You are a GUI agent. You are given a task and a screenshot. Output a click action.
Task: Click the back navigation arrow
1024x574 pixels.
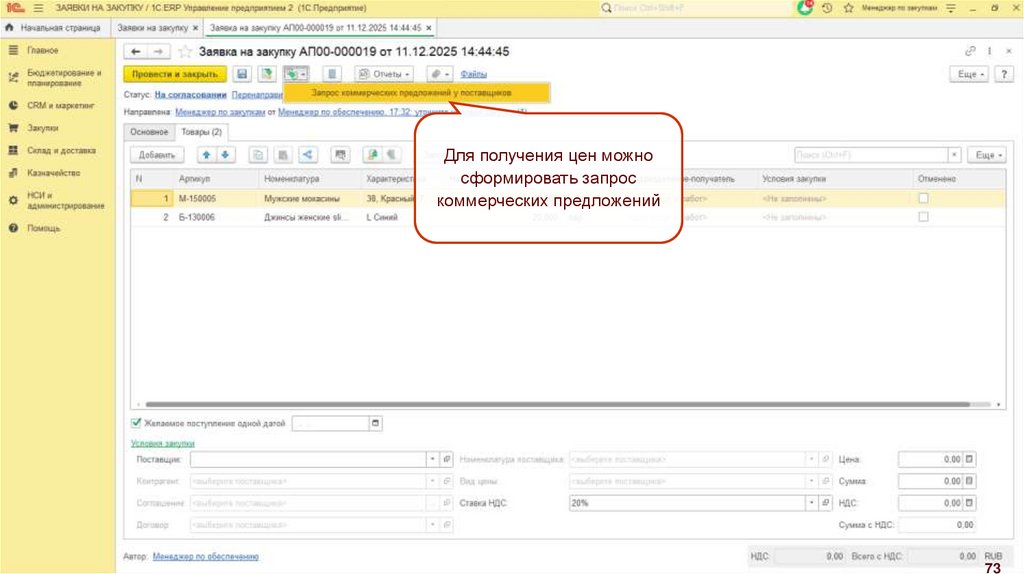point(136,51)
